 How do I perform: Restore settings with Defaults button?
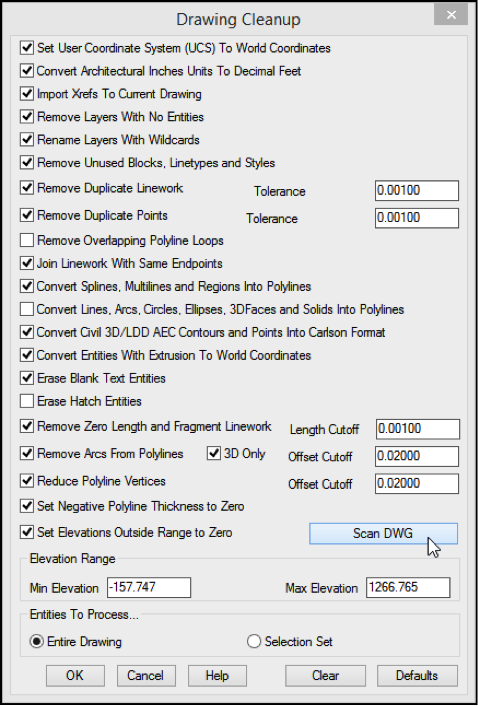coord(417,676)
